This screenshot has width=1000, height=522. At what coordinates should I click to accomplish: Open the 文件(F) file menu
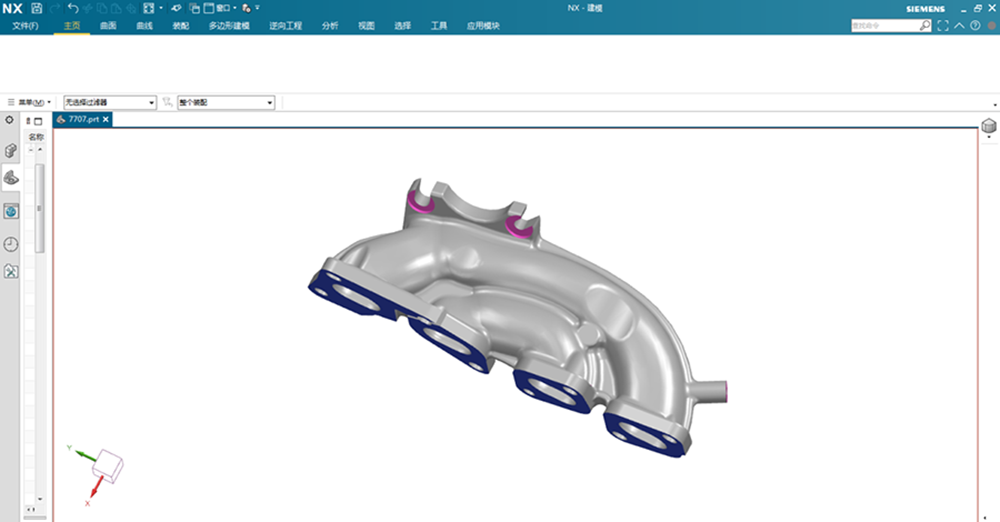pos(25,26)
